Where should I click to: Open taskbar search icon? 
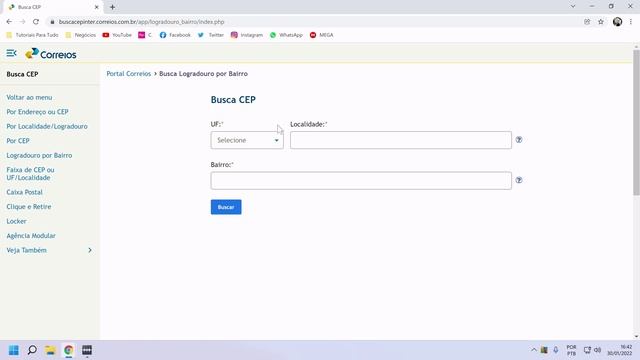pyautogui.click(x=32, y=350)
